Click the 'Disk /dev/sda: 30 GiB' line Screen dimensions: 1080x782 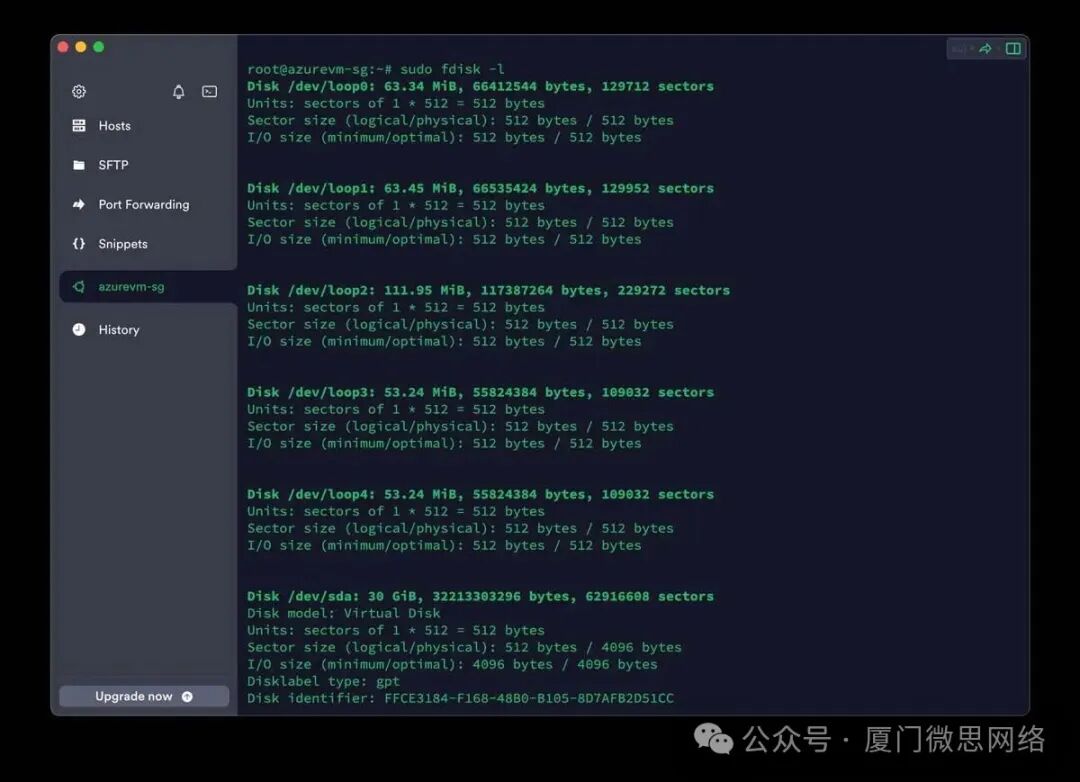tap(480, 596)
